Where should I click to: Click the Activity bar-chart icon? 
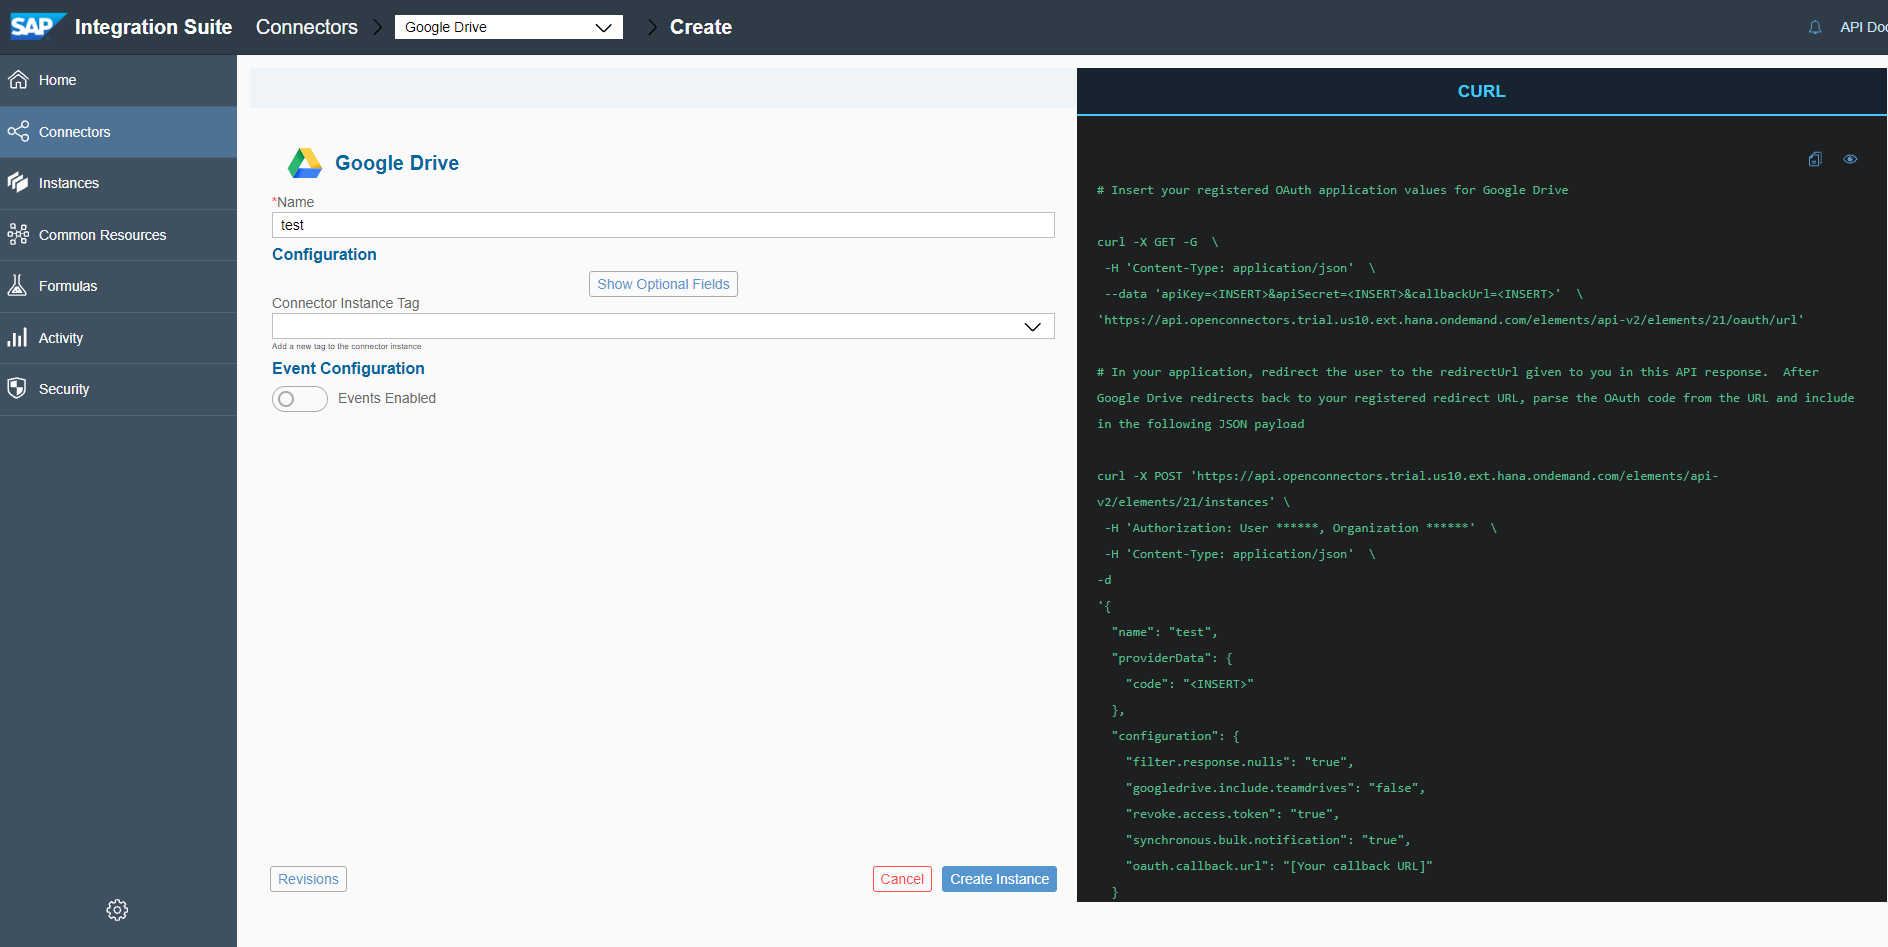point(18,337)
